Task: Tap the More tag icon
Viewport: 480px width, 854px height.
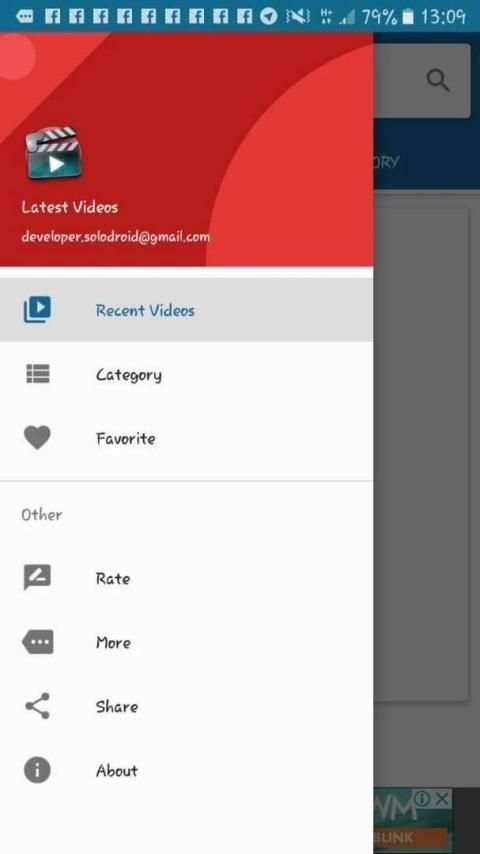Action: [38, 642]
